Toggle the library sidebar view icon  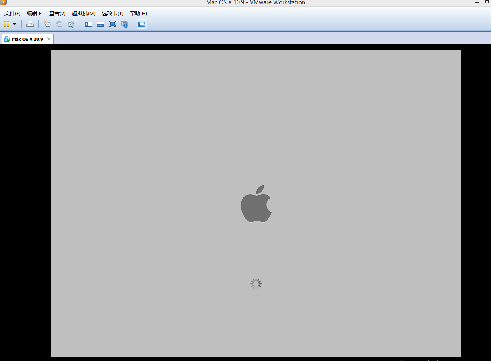(88, 24)
